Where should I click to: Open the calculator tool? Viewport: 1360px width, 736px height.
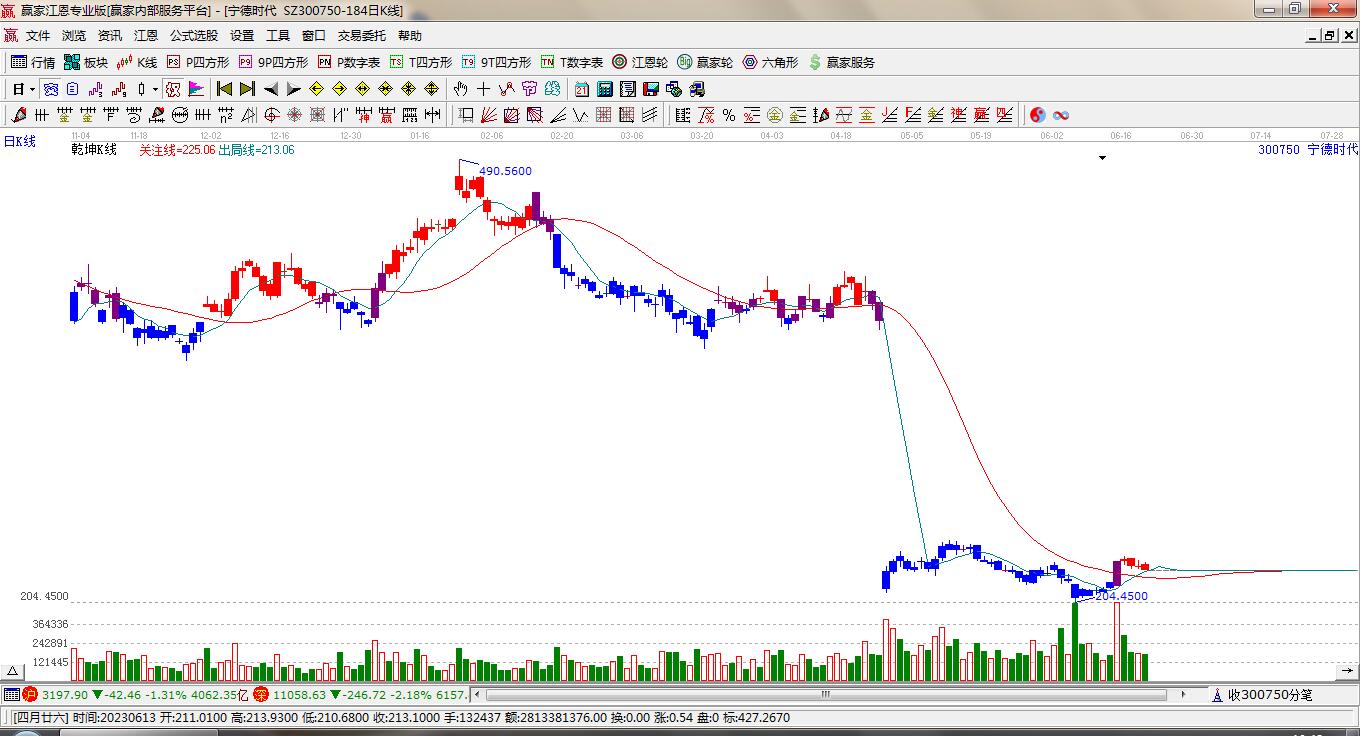[605, 89]
